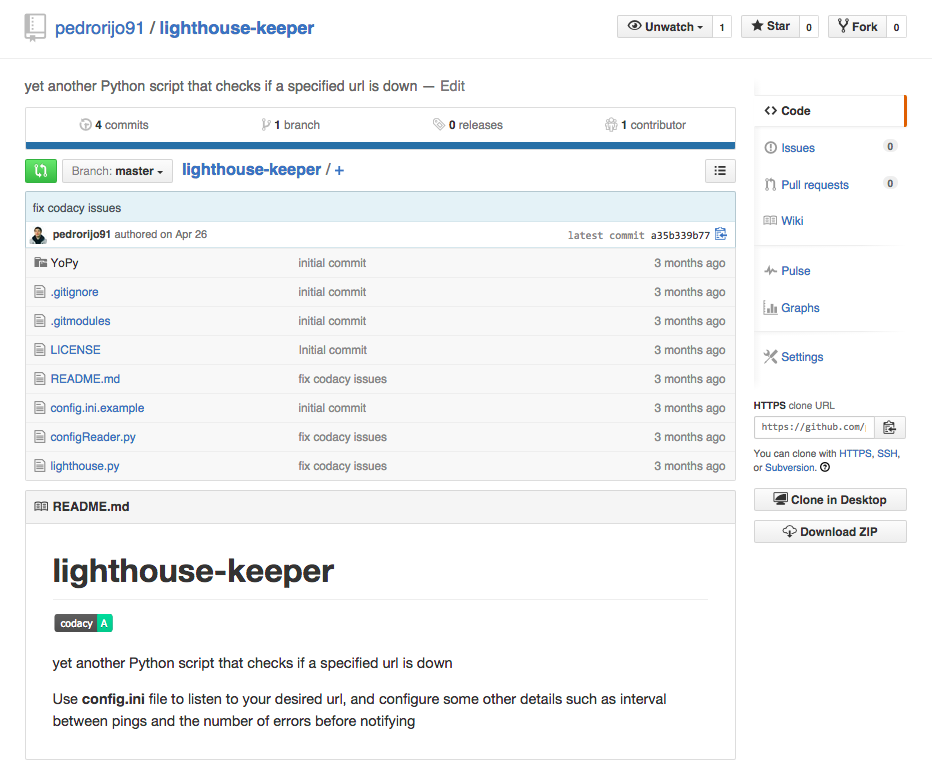
Task: Edit the repository description
Action: coord(452,86)
